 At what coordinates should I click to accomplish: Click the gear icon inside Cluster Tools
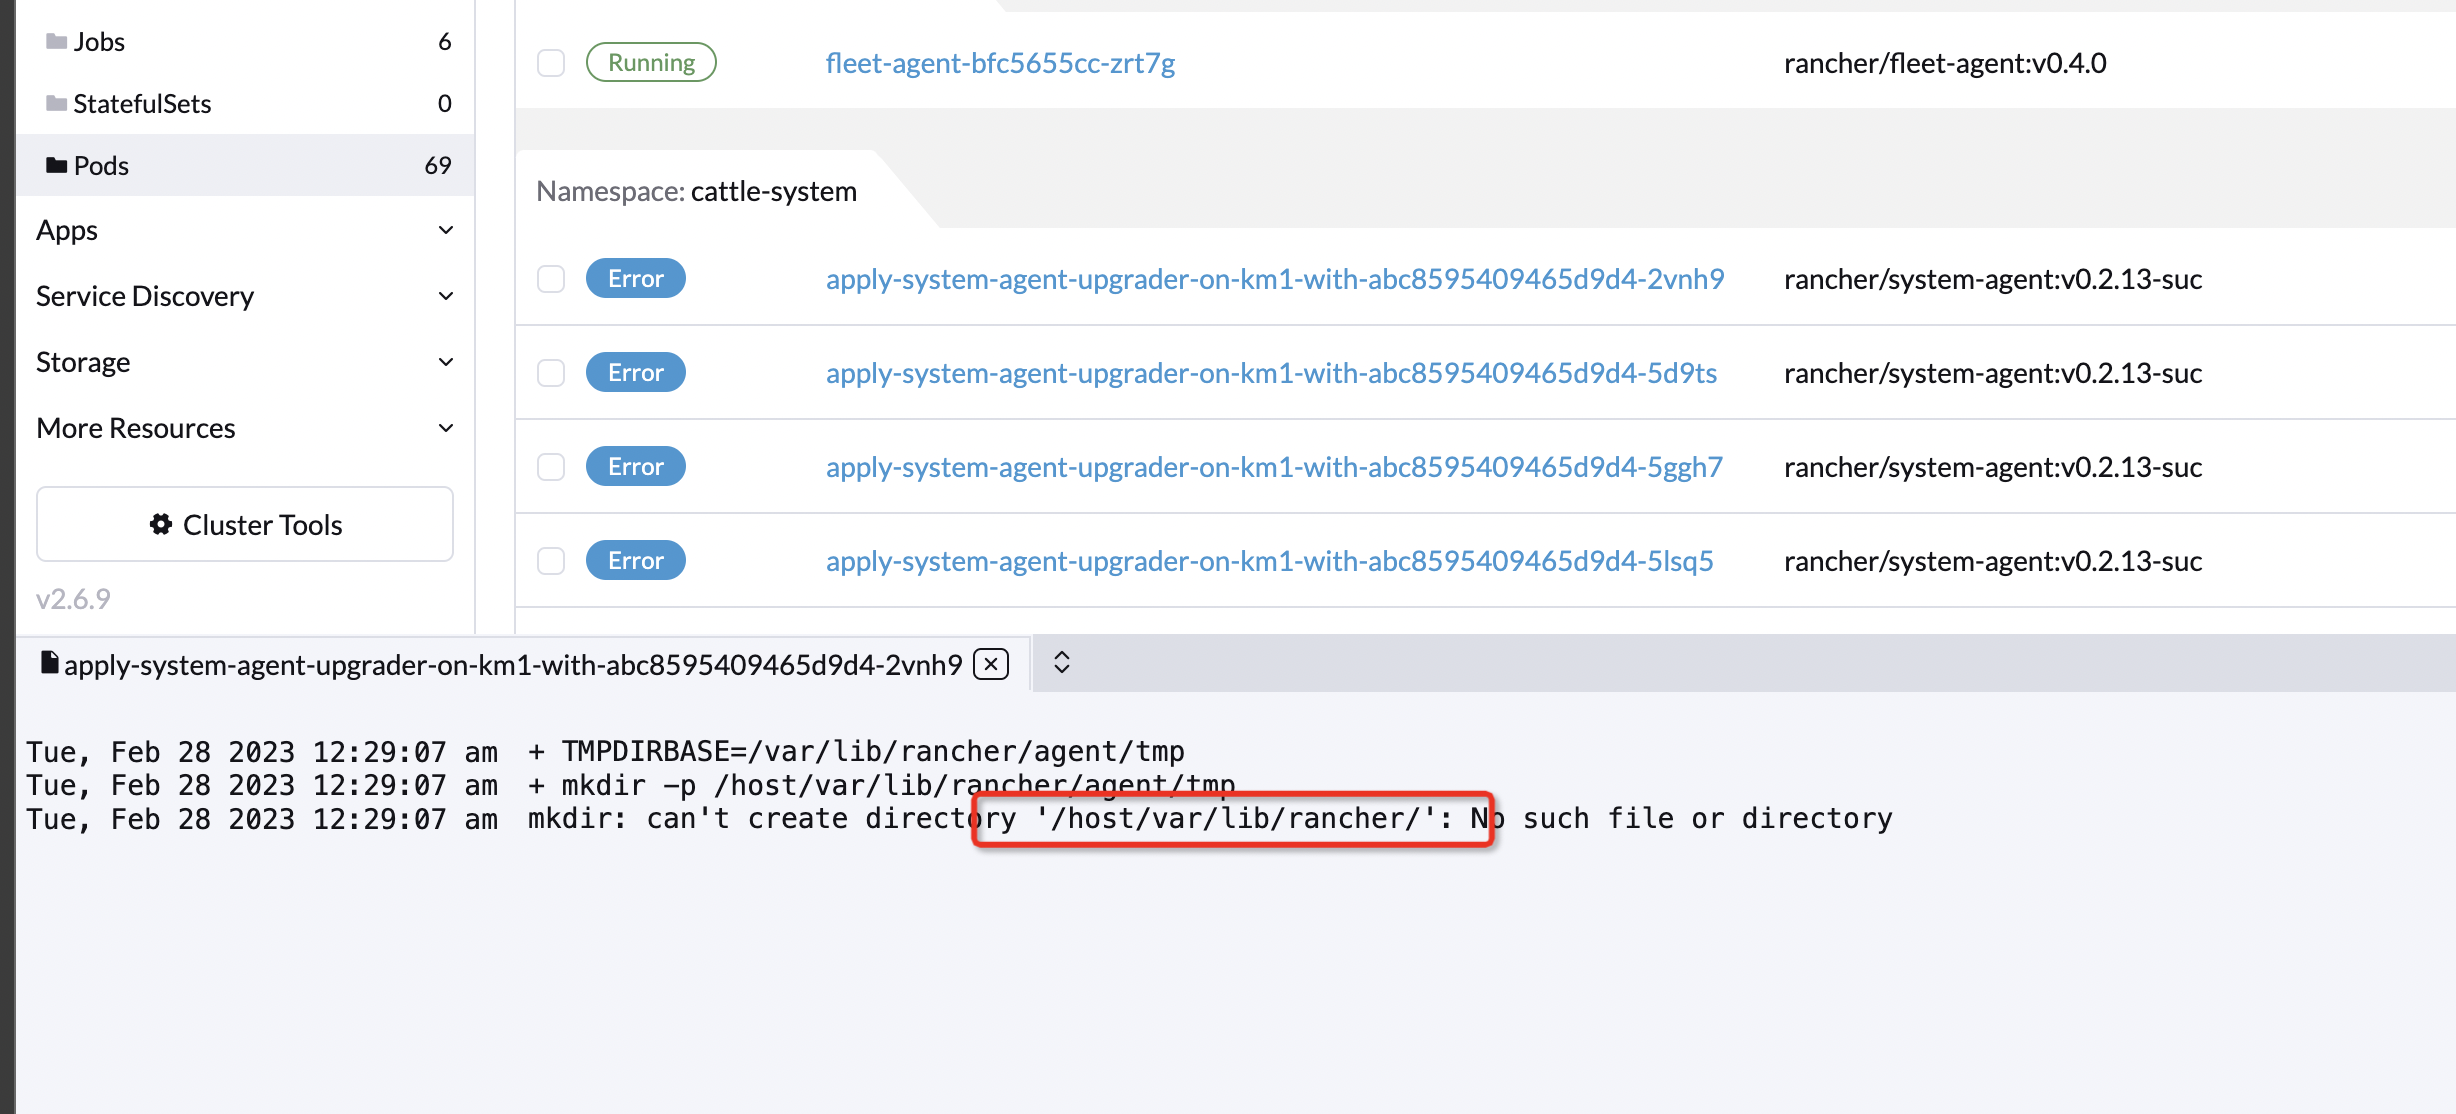click(x=163, y=524)
